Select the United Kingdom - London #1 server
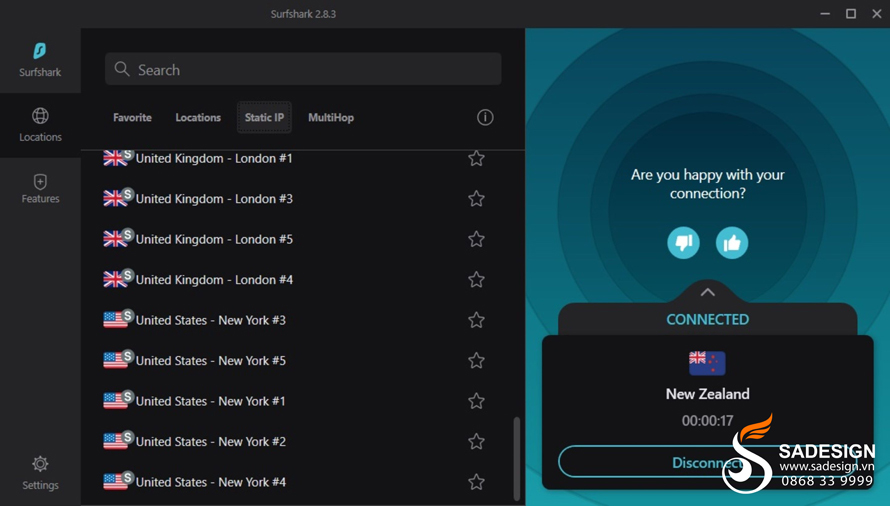 (x=303, y=158)
